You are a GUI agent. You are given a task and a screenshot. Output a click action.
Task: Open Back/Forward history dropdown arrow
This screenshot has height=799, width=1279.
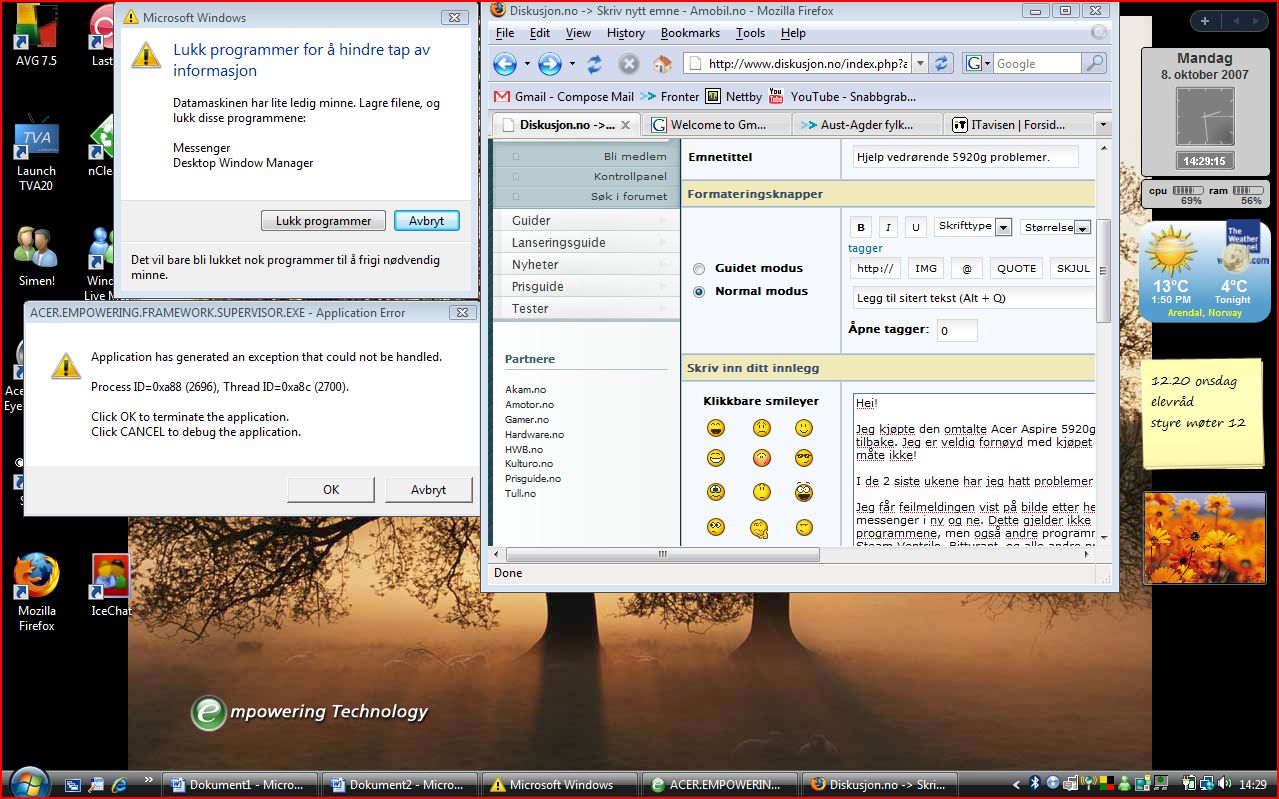572,64
